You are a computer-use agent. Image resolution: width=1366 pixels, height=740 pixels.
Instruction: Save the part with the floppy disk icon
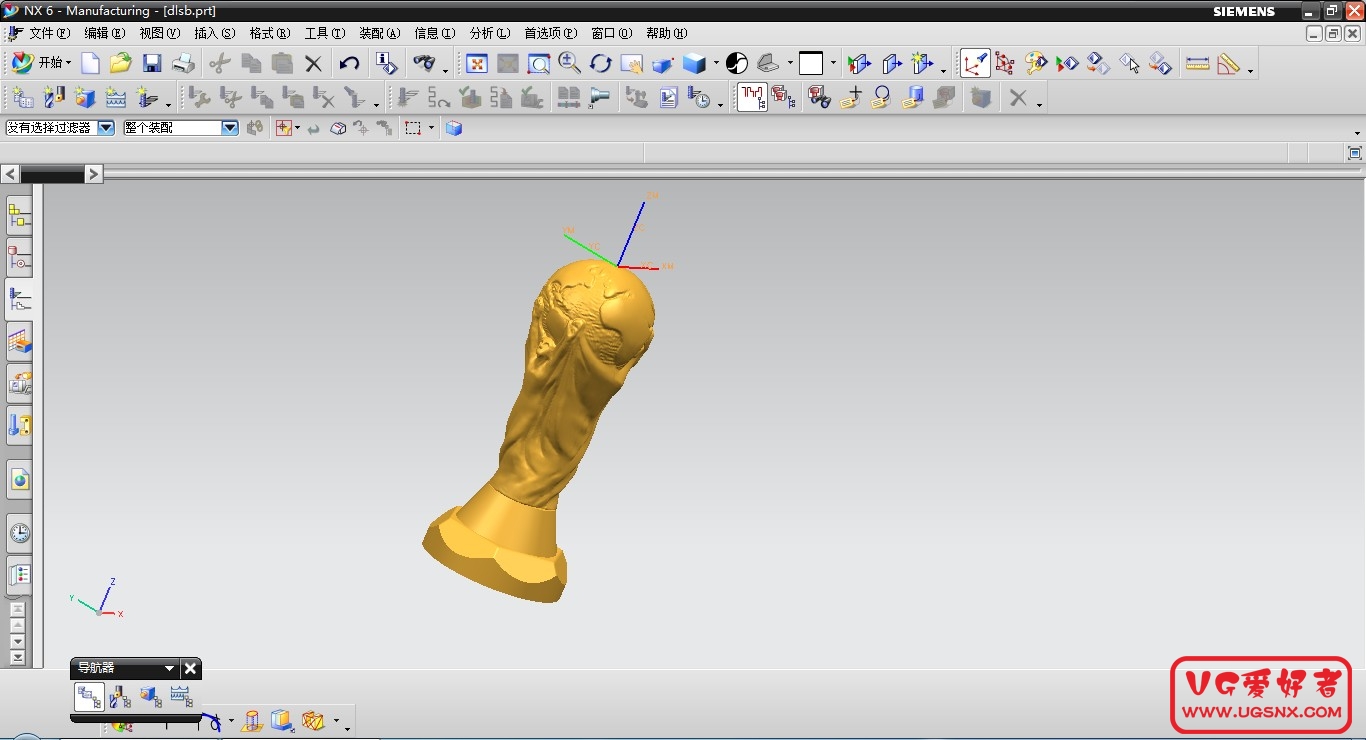coord(152,63)
